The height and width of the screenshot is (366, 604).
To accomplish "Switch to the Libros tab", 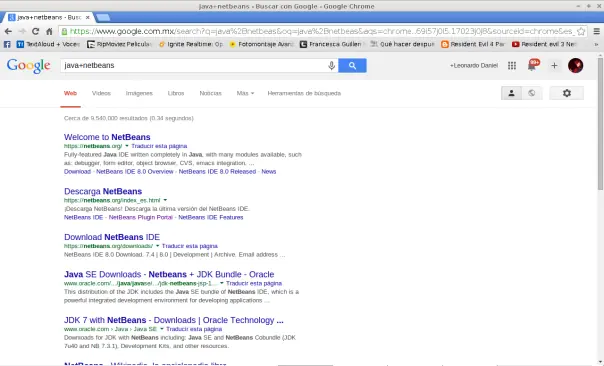I will tap(176, 93).
